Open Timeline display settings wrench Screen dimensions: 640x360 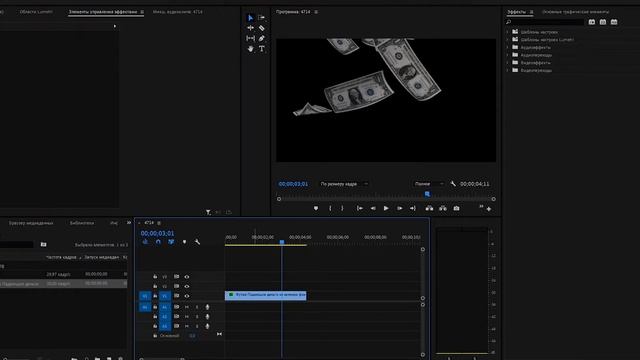(x=197, y=242)
